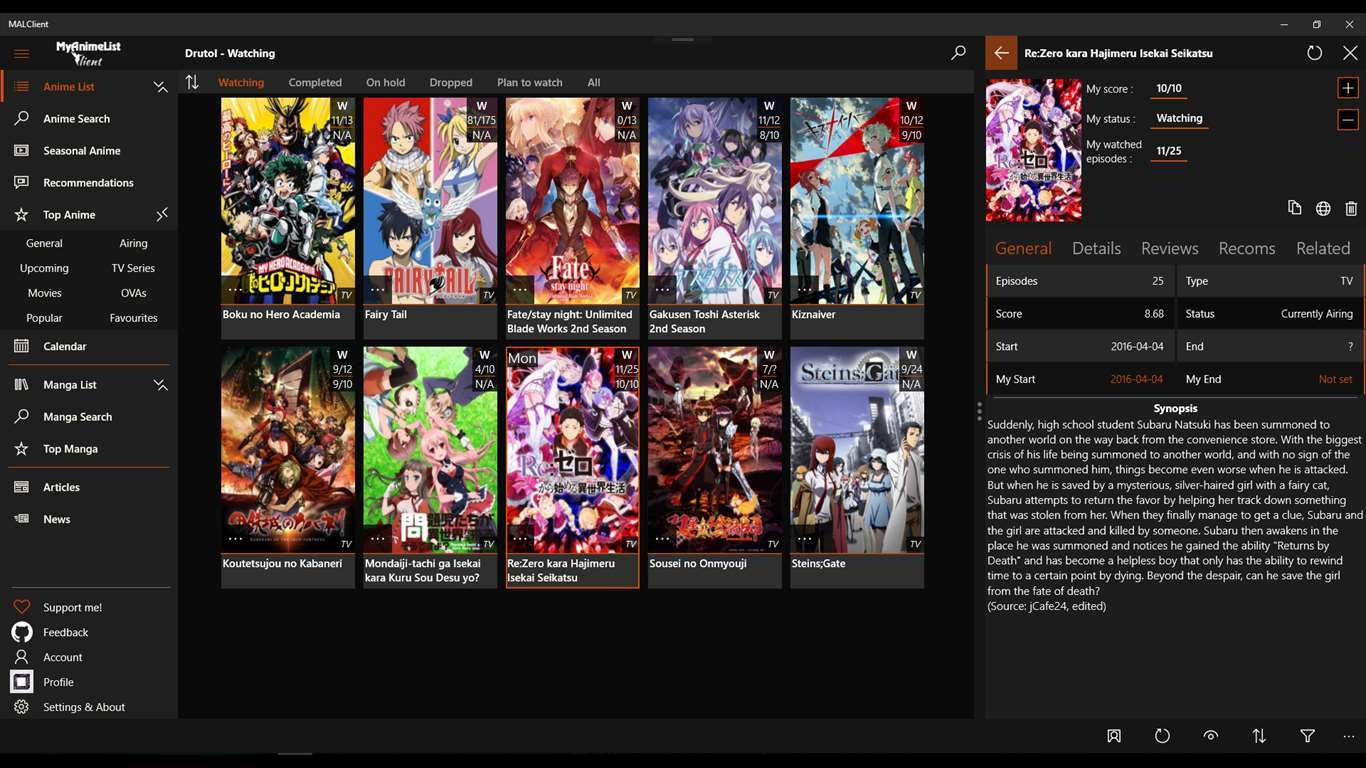Open the Reviews tab in details
The height and width of the screenshot is (768, 1366).
pos(1169,248)
